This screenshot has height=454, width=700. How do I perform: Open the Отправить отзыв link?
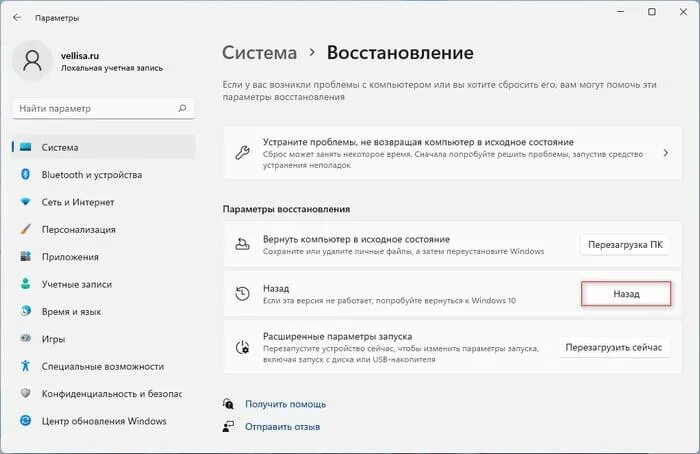(x=282, y=427)
